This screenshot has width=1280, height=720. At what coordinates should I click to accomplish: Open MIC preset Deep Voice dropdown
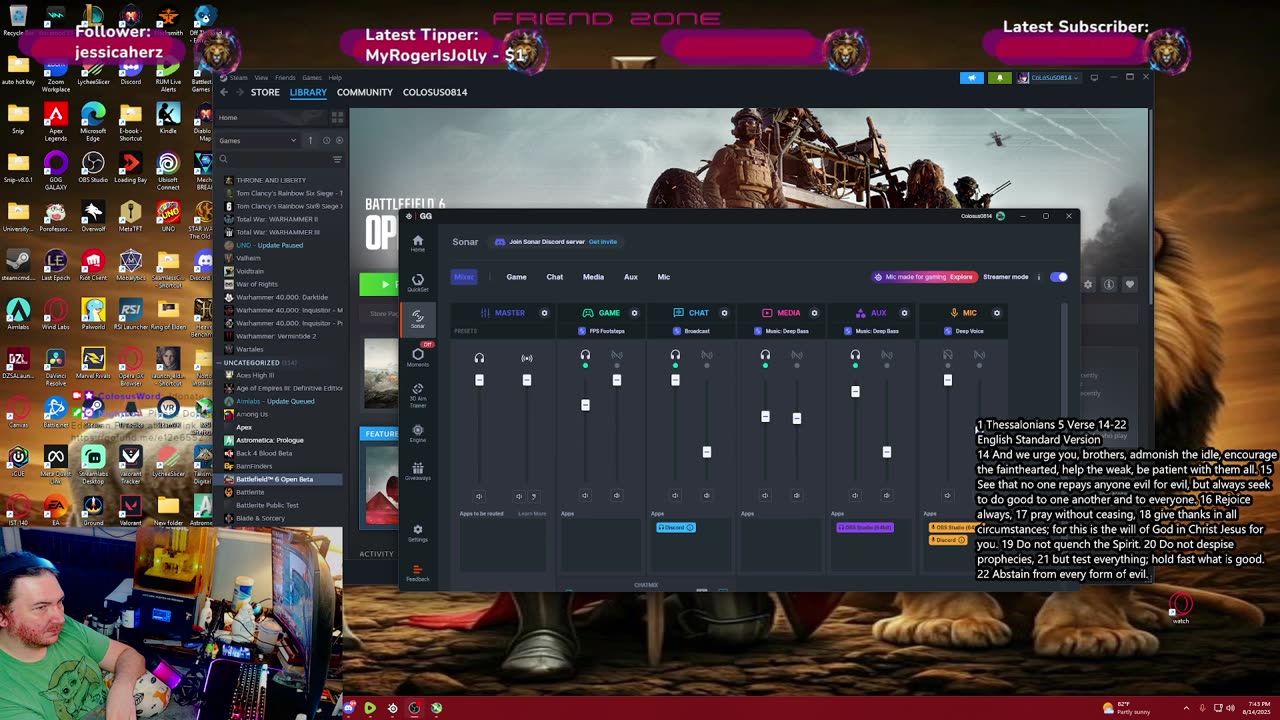[965, 331]
